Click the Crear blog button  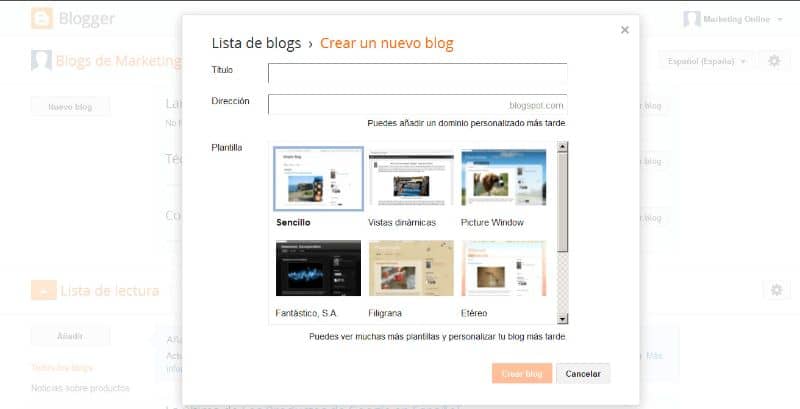[522, 374]
